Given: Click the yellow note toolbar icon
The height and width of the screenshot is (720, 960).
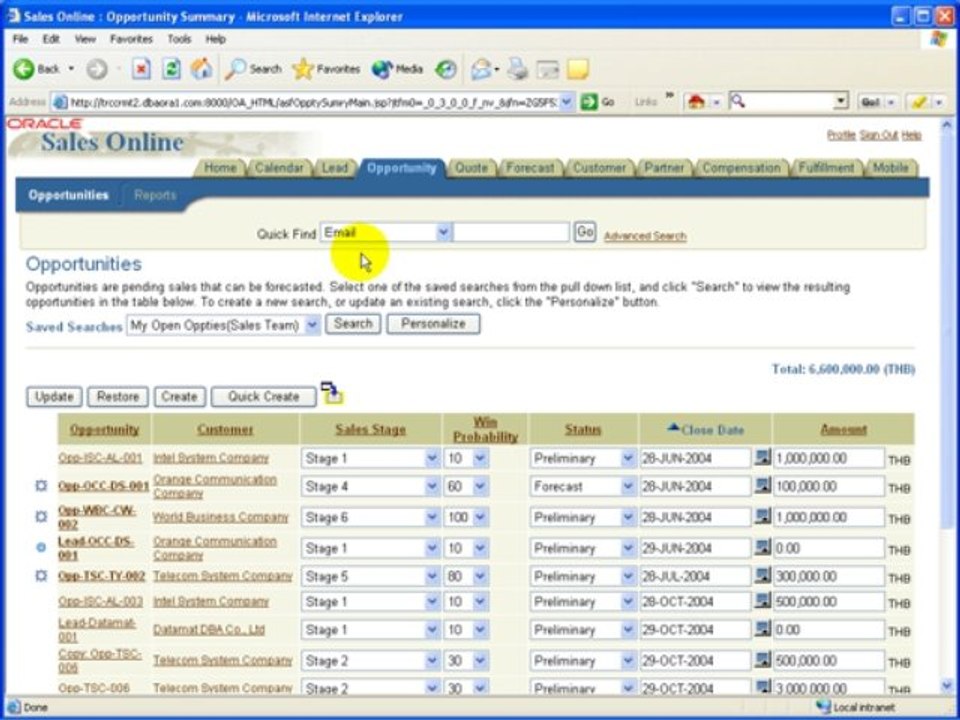Looking at the screenshot, I should coord(577,69).
